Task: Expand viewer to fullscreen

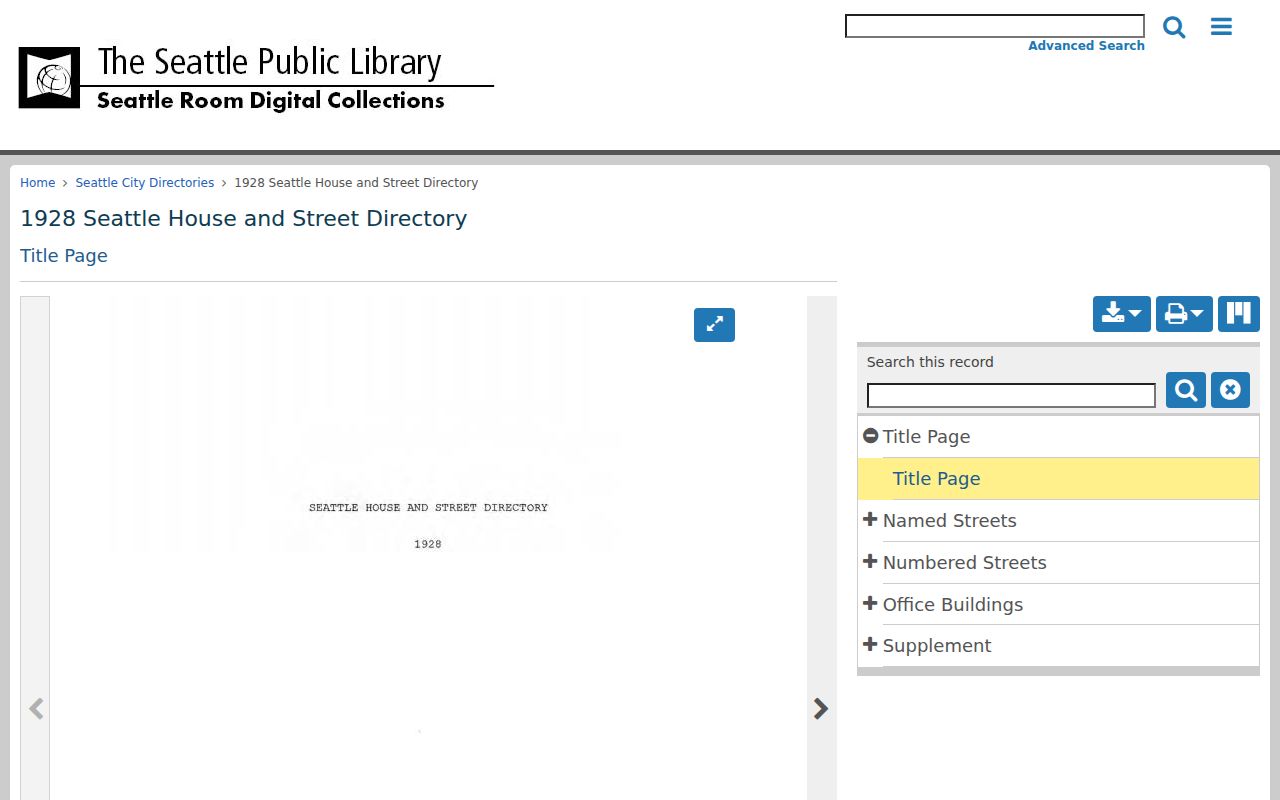Action: tap(714, 325)
